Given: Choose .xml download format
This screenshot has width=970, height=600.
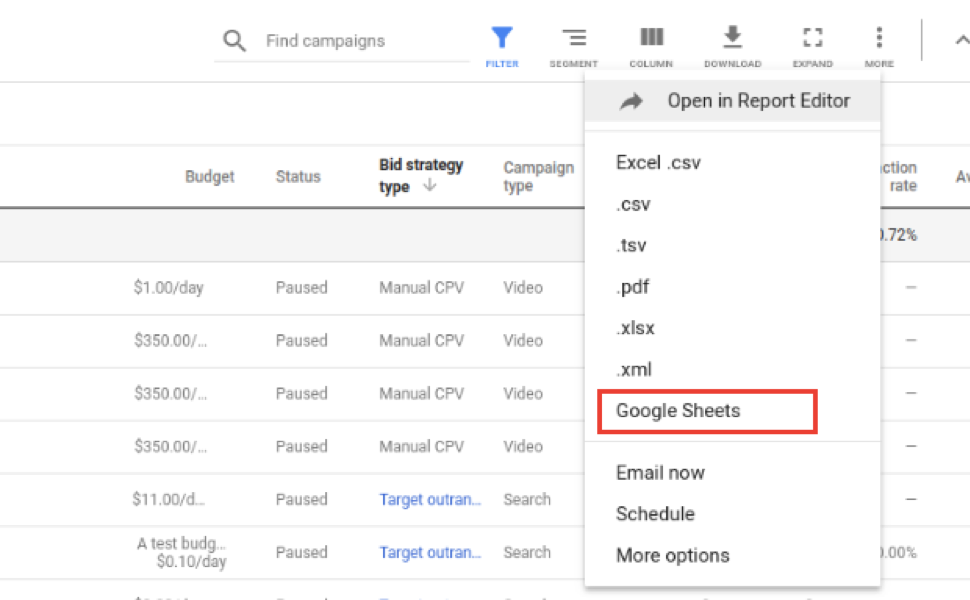Looking at the screenshot, I should tap(633, 369).
